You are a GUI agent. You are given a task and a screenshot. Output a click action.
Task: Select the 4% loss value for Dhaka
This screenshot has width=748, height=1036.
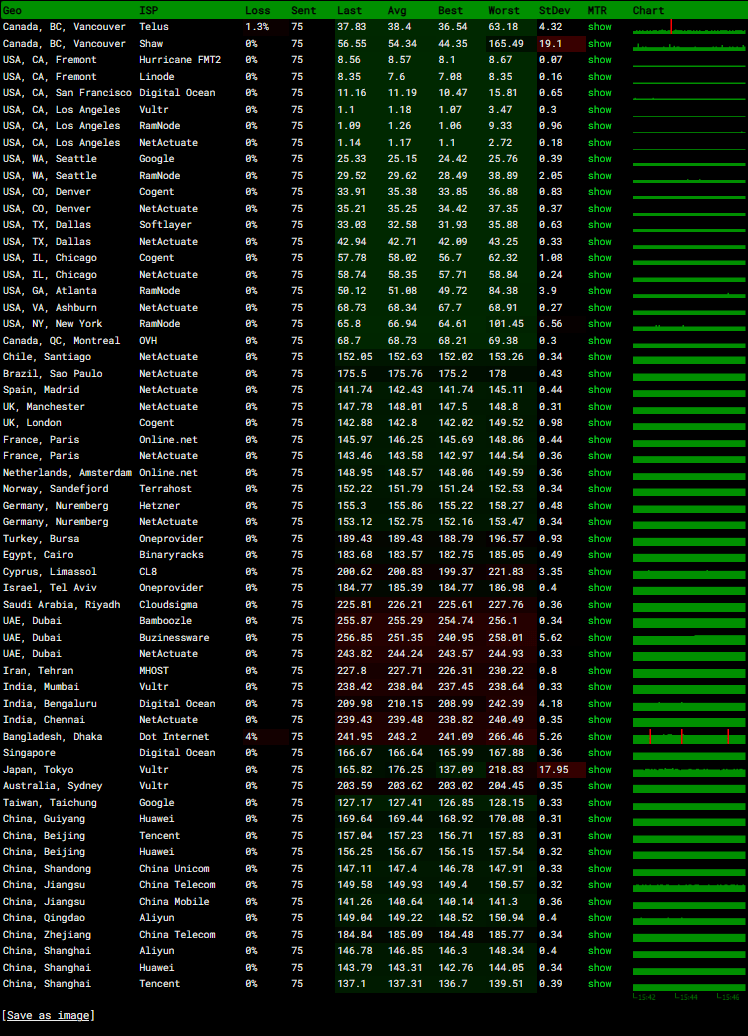coord(250,737)
